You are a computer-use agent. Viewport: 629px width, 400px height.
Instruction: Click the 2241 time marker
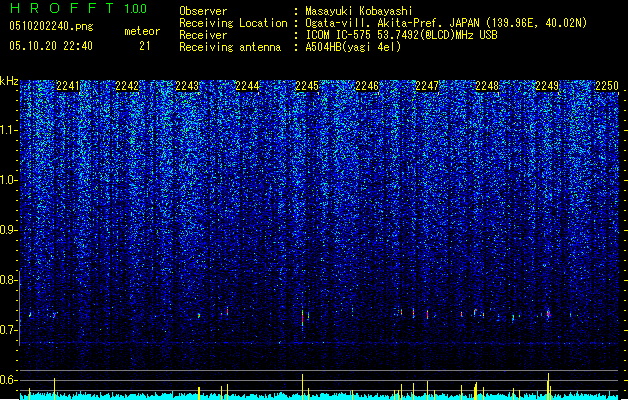tap(68, 86)
